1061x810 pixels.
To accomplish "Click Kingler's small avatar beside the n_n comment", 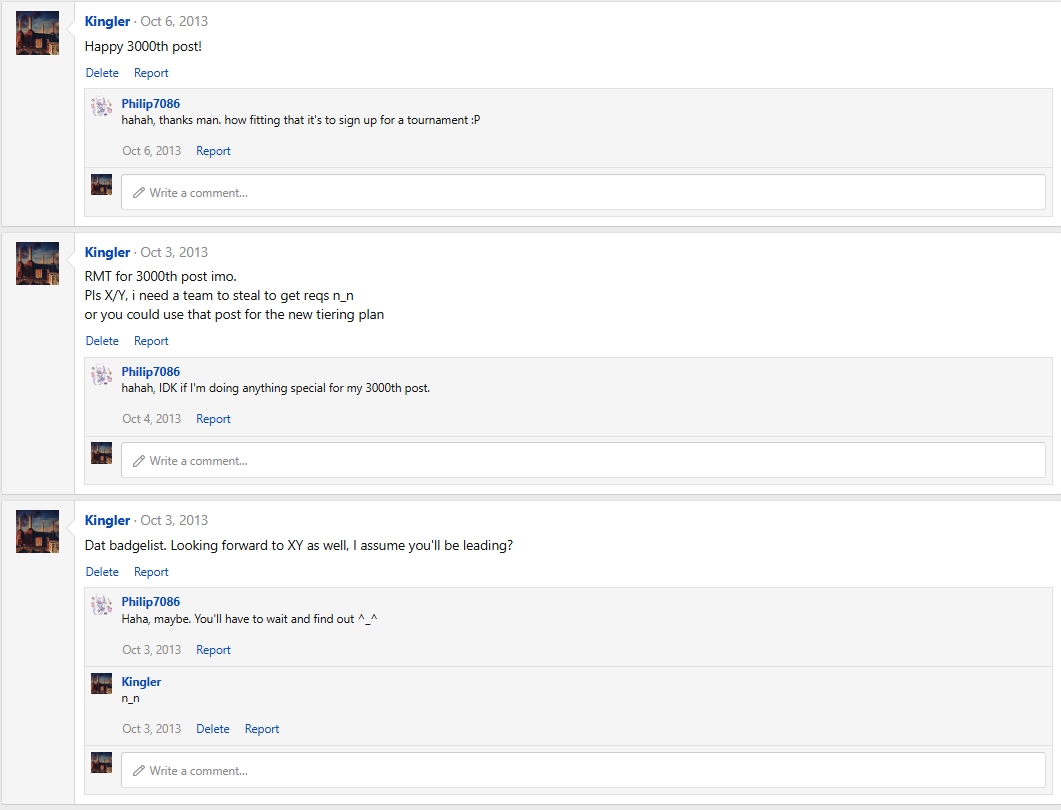I will coord(101,684).
